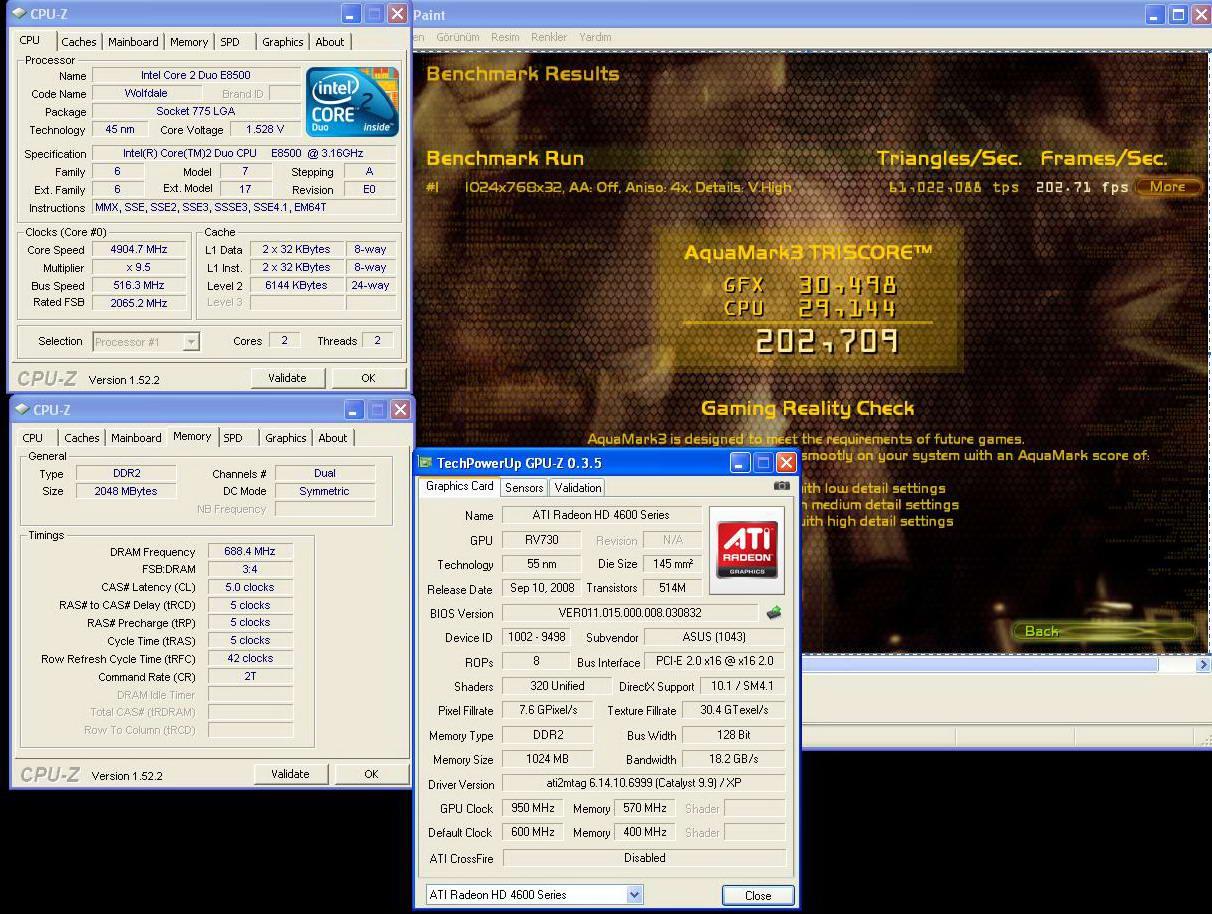Click the Intel Core 2 Duo E8500 name field

tap(196, 75)
